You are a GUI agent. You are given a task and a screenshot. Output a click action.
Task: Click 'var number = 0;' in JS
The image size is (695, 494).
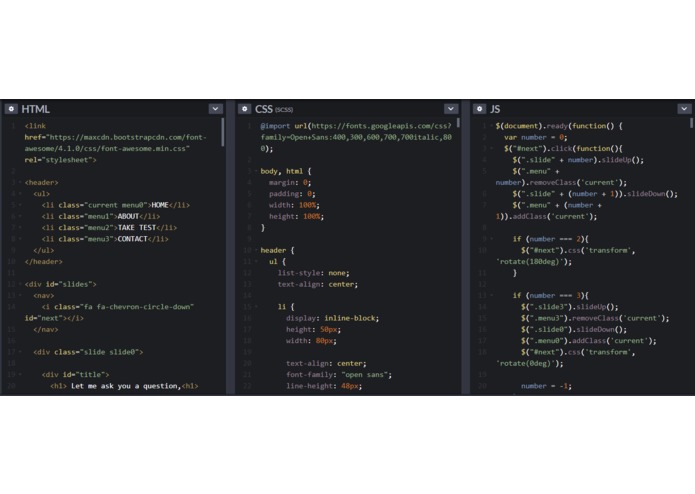pyautogui.click(x=535, y=137)
